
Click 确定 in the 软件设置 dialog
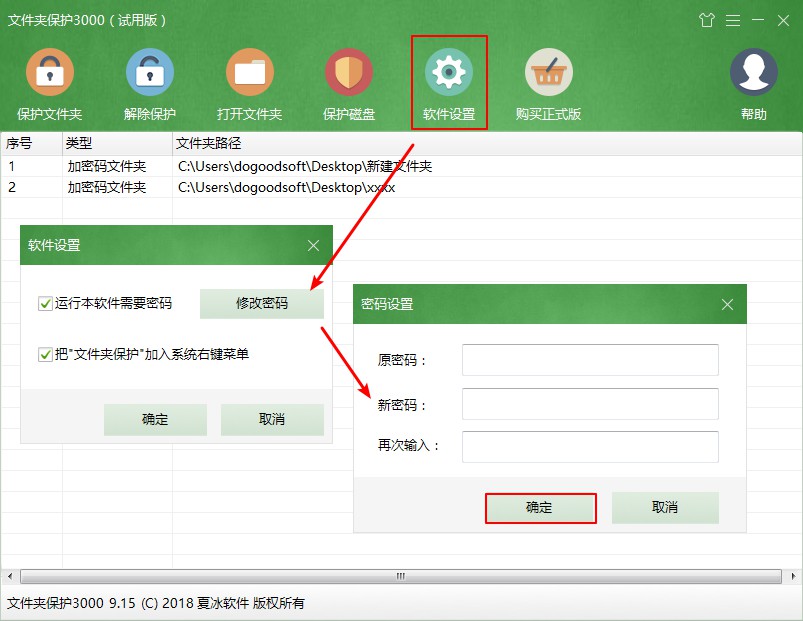point(155,420)
